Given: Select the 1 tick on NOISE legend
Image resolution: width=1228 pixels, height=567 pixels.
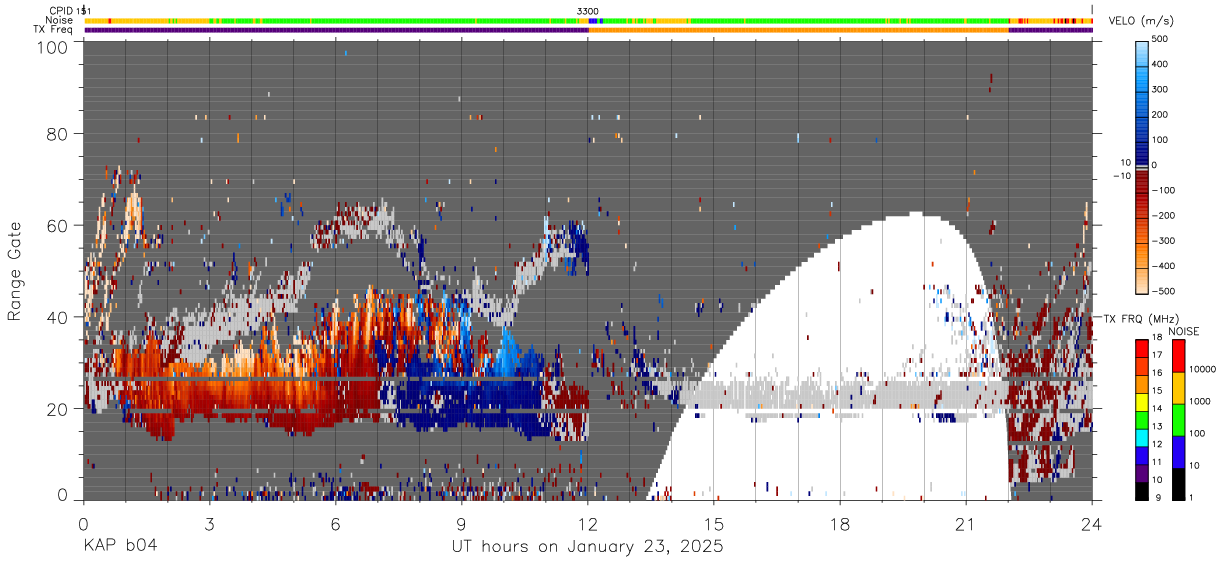Looking at the screenshot, I should (1192, 497).
